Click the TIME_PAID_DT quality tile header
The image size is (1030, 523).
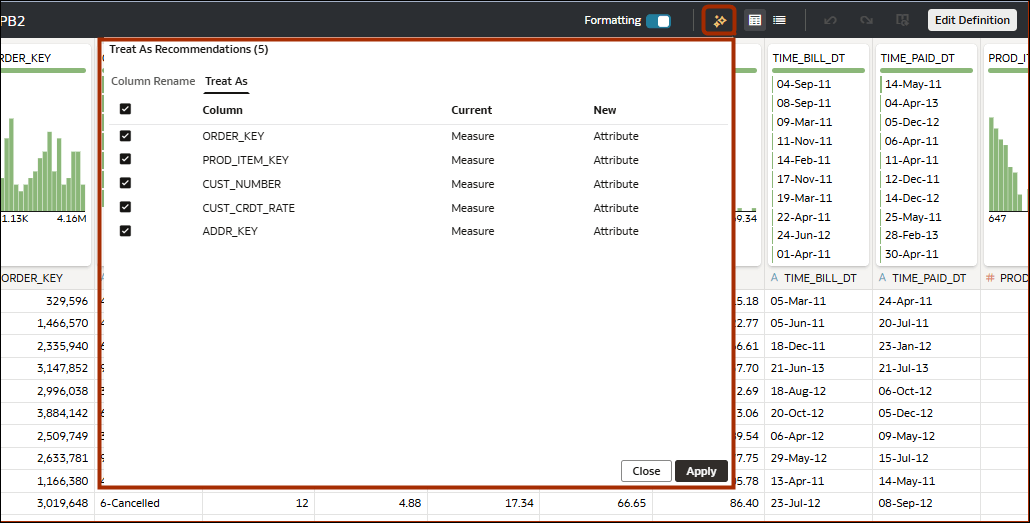coord(918,58)
